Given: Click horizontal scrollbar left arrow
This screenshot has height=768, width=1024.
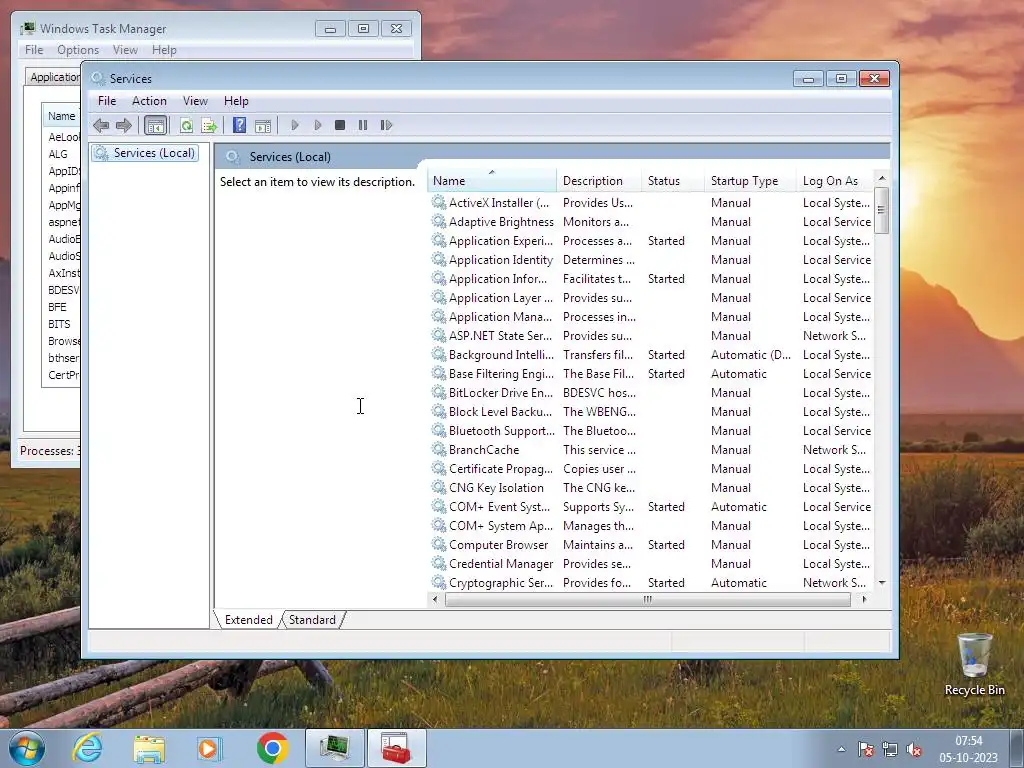Looking at the screenshot, I should (x=436, y=599).
